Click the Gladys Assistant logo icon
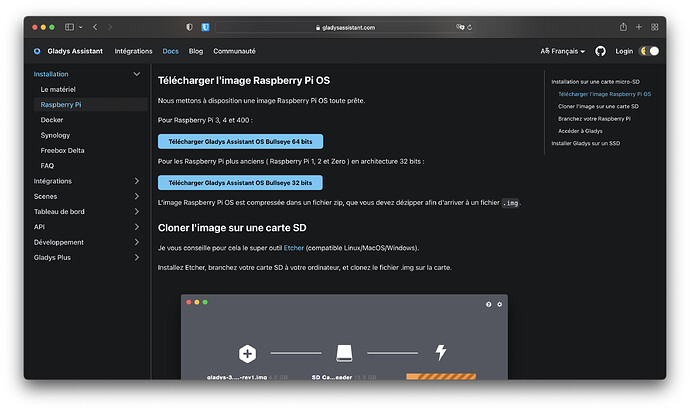Screen dimensions: 690x411 37,51
